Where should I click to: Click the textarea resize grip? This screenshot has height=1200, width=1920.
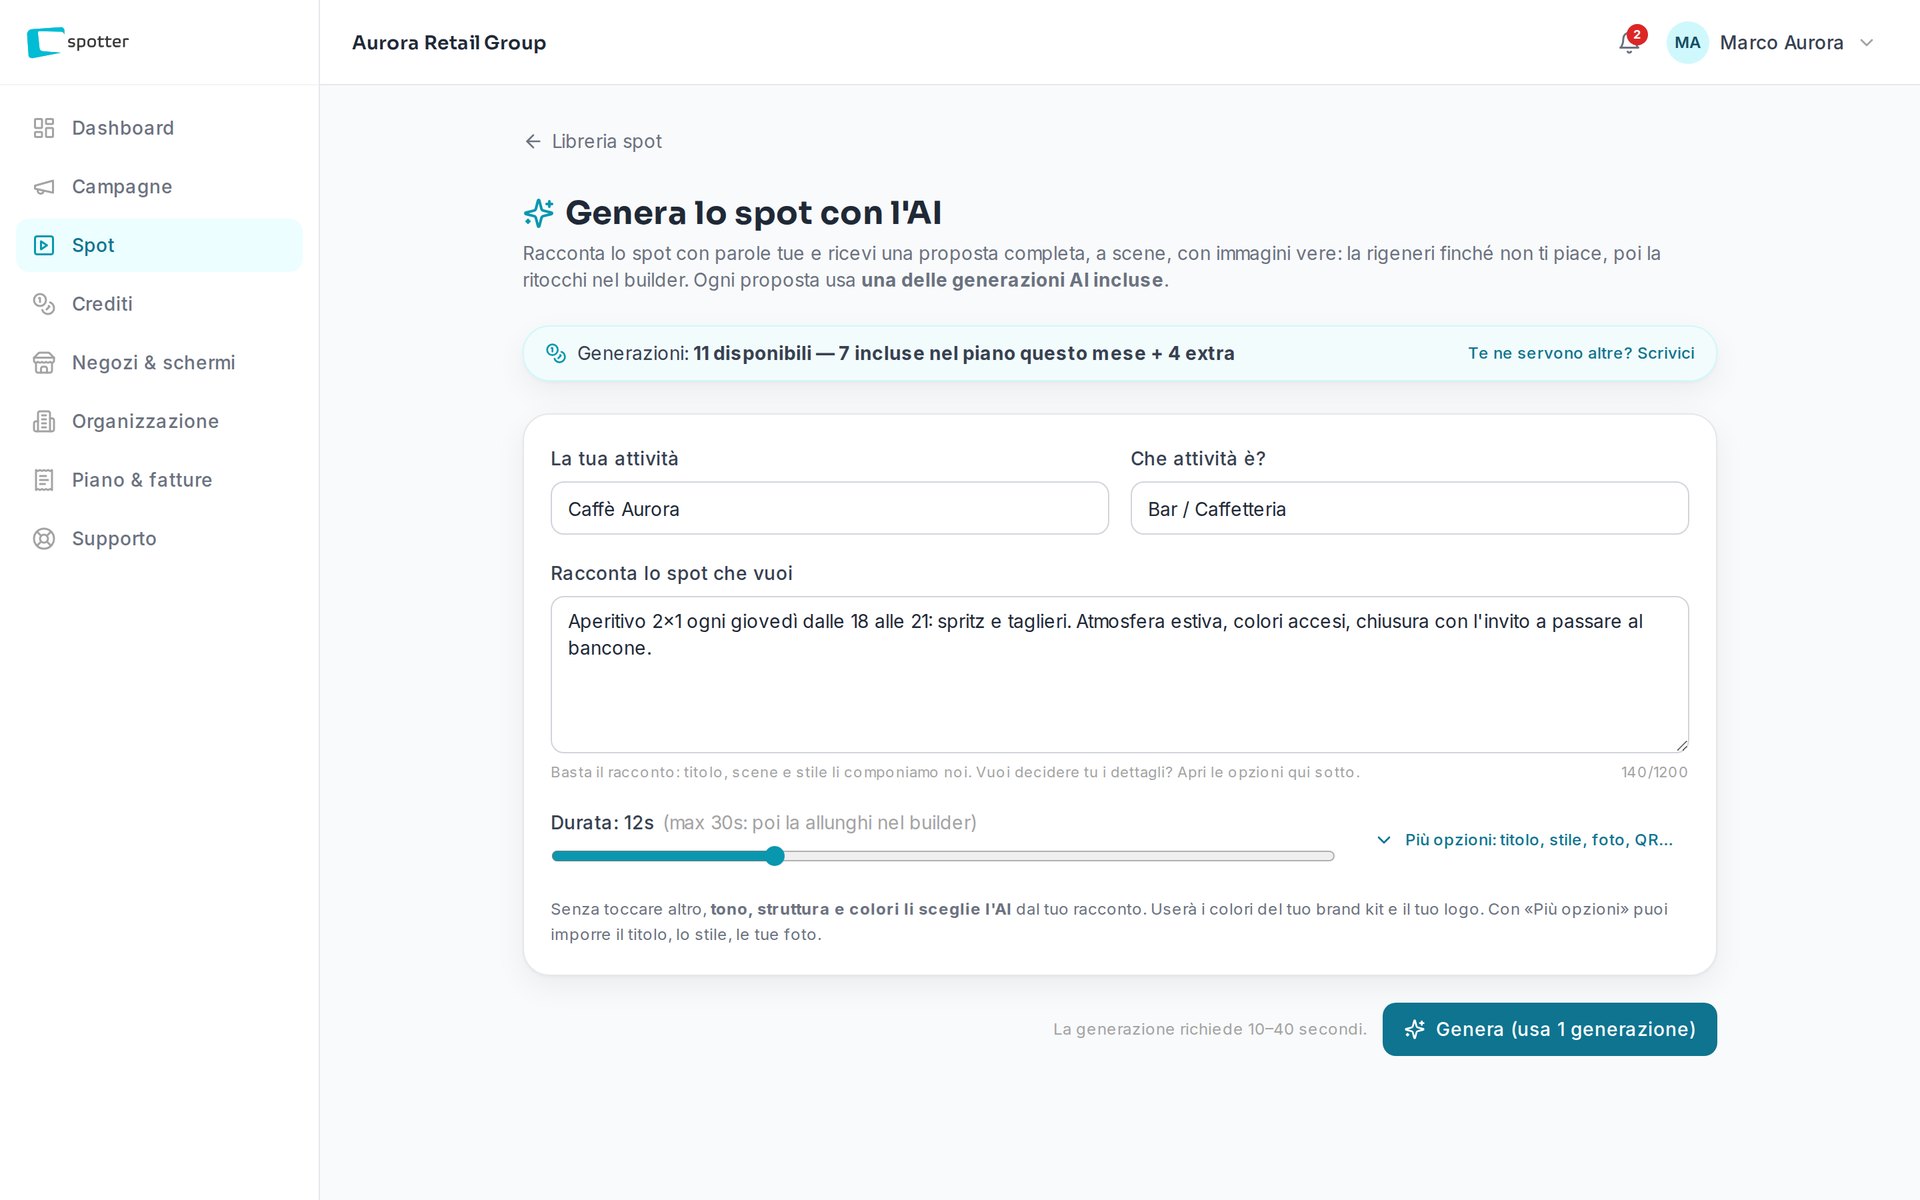pos(1681,745)
